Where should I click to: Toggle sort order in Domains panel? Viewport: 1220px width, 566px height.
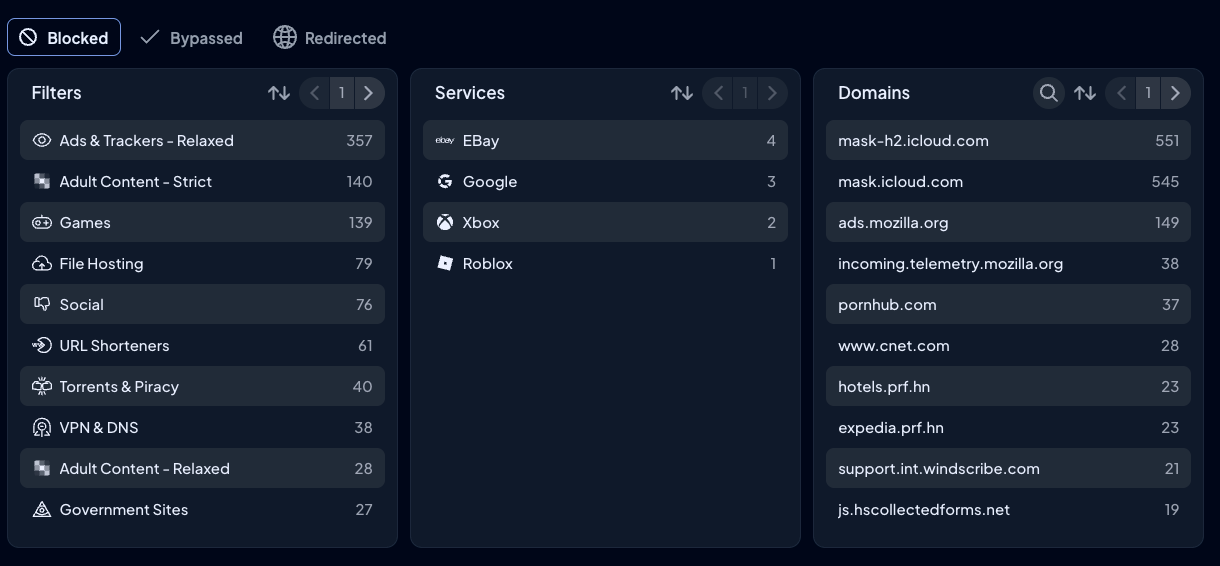pyautogui.click(x=1085, y=93)
